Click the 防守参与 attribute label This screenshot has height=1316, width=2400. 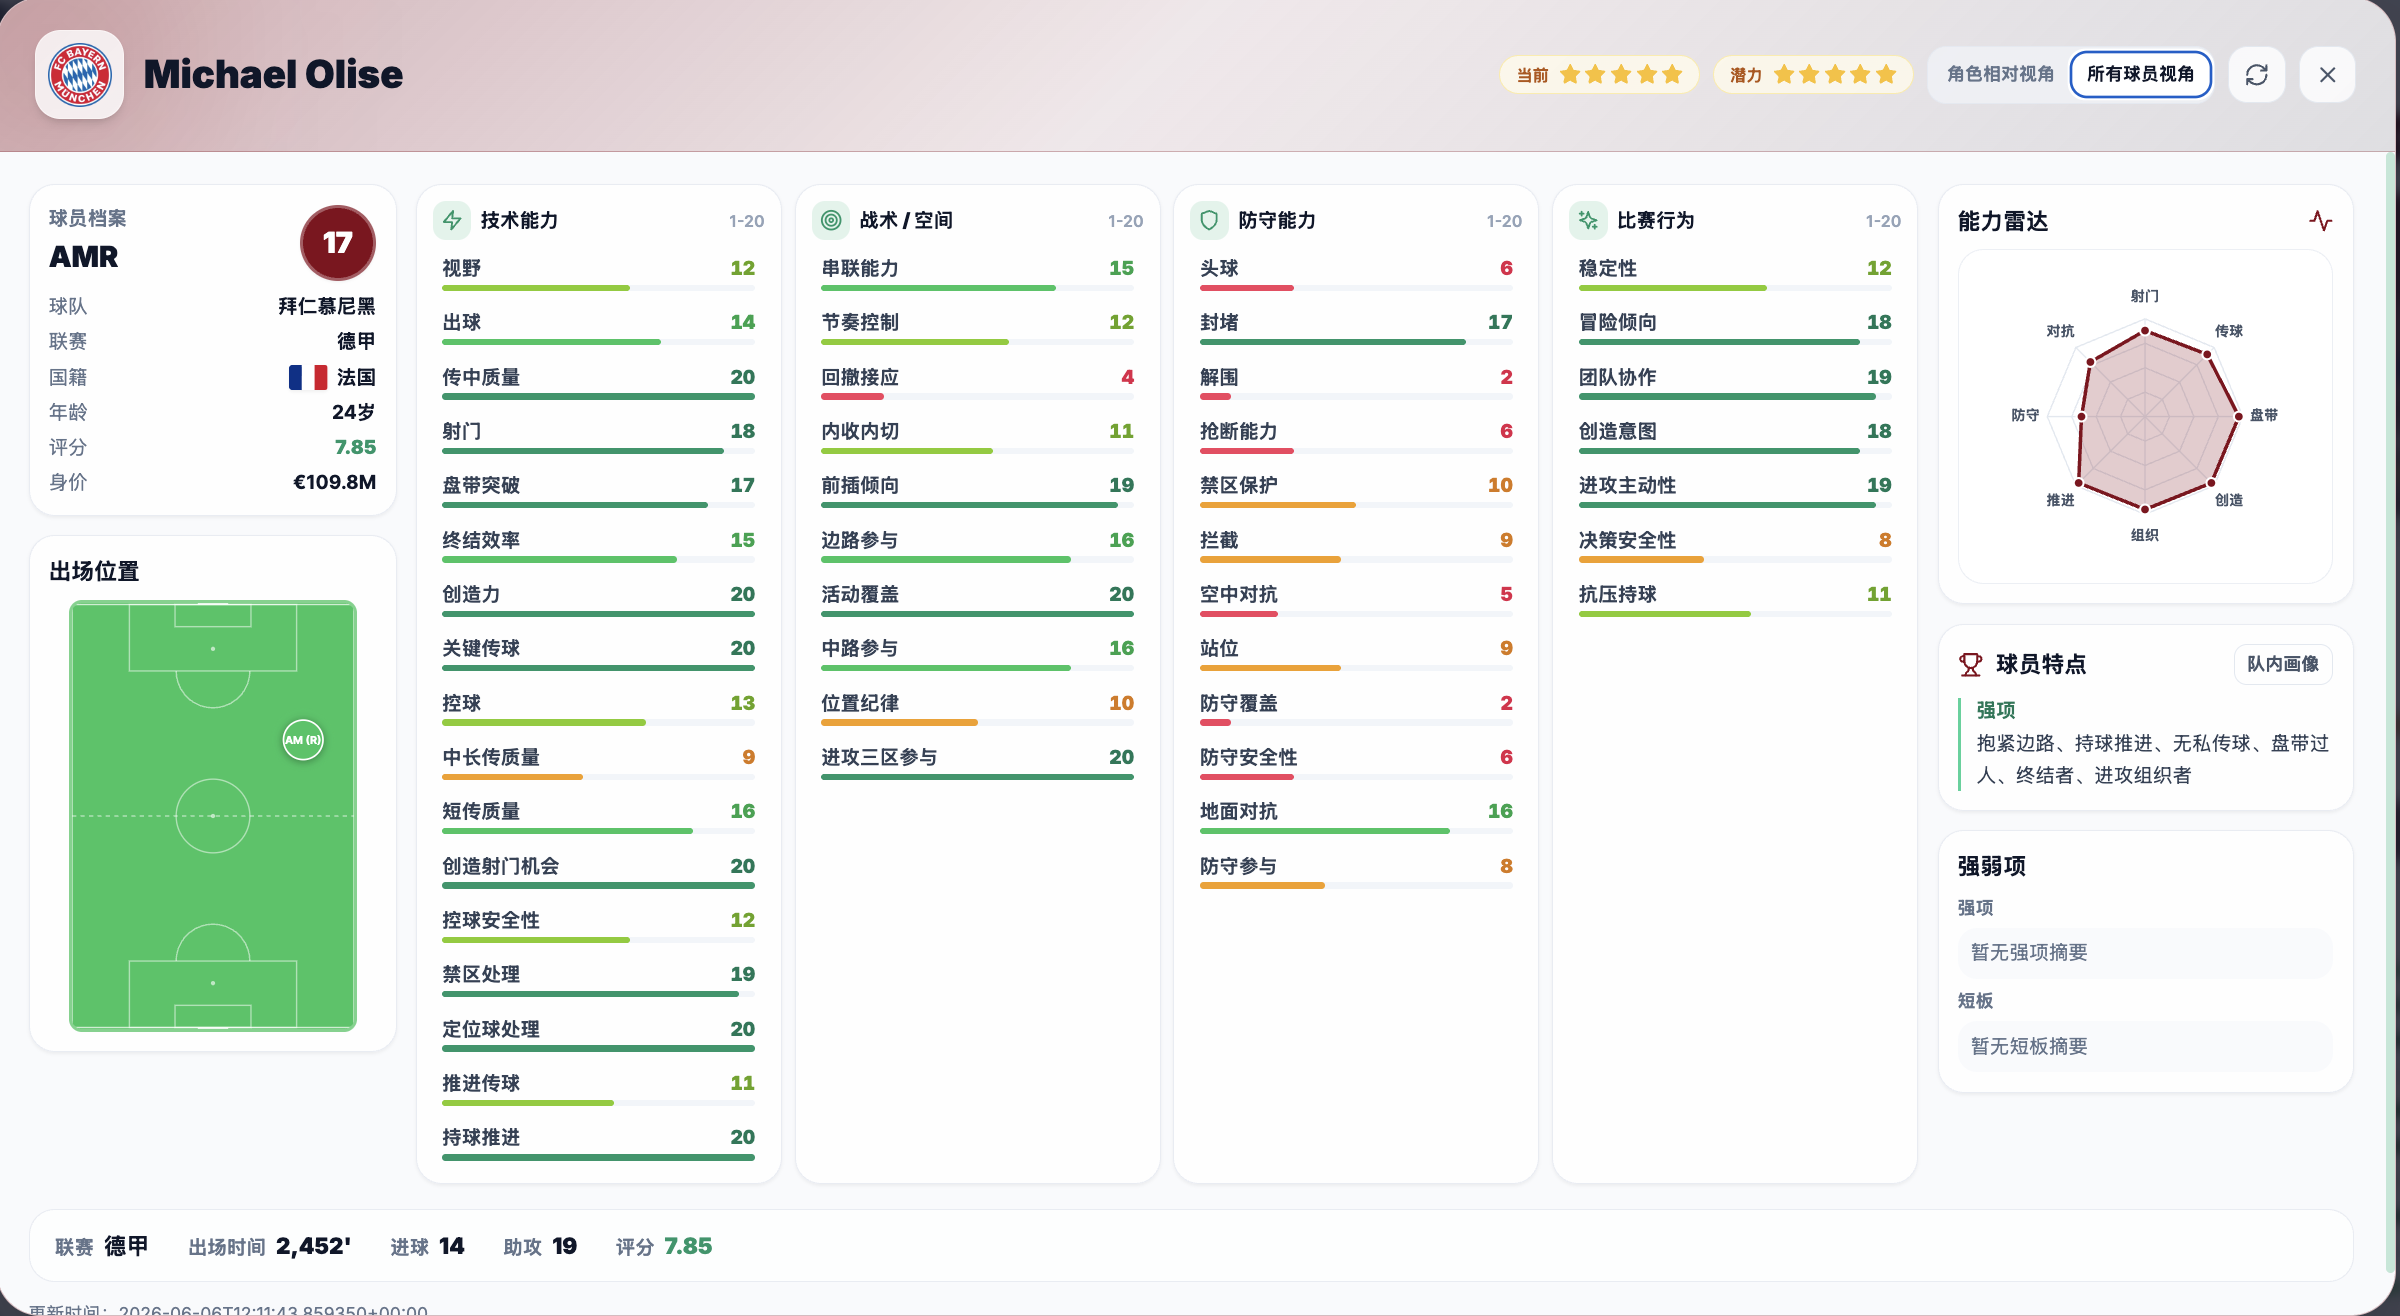1239,866
